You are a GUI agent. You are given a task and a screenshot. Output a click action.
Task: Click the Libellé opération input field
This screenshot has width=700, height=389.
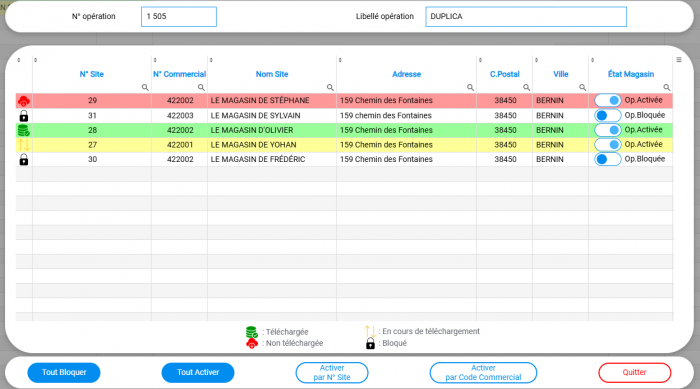526,17
